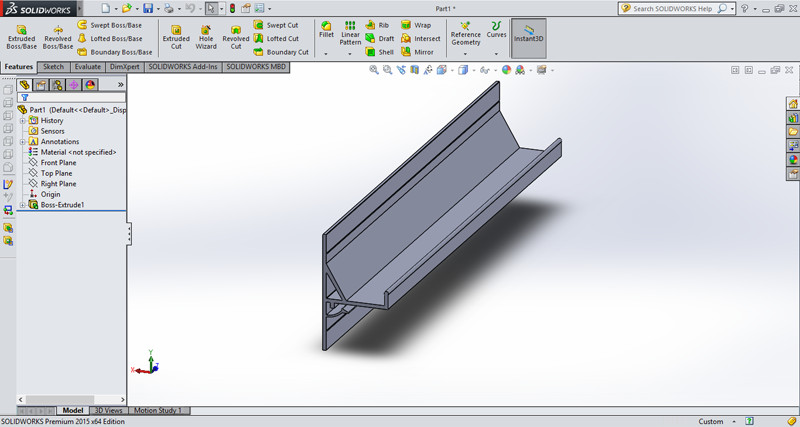800x427 pixels.
Task: Click the Save icon in the top toolbar
Action: point(149,8)
